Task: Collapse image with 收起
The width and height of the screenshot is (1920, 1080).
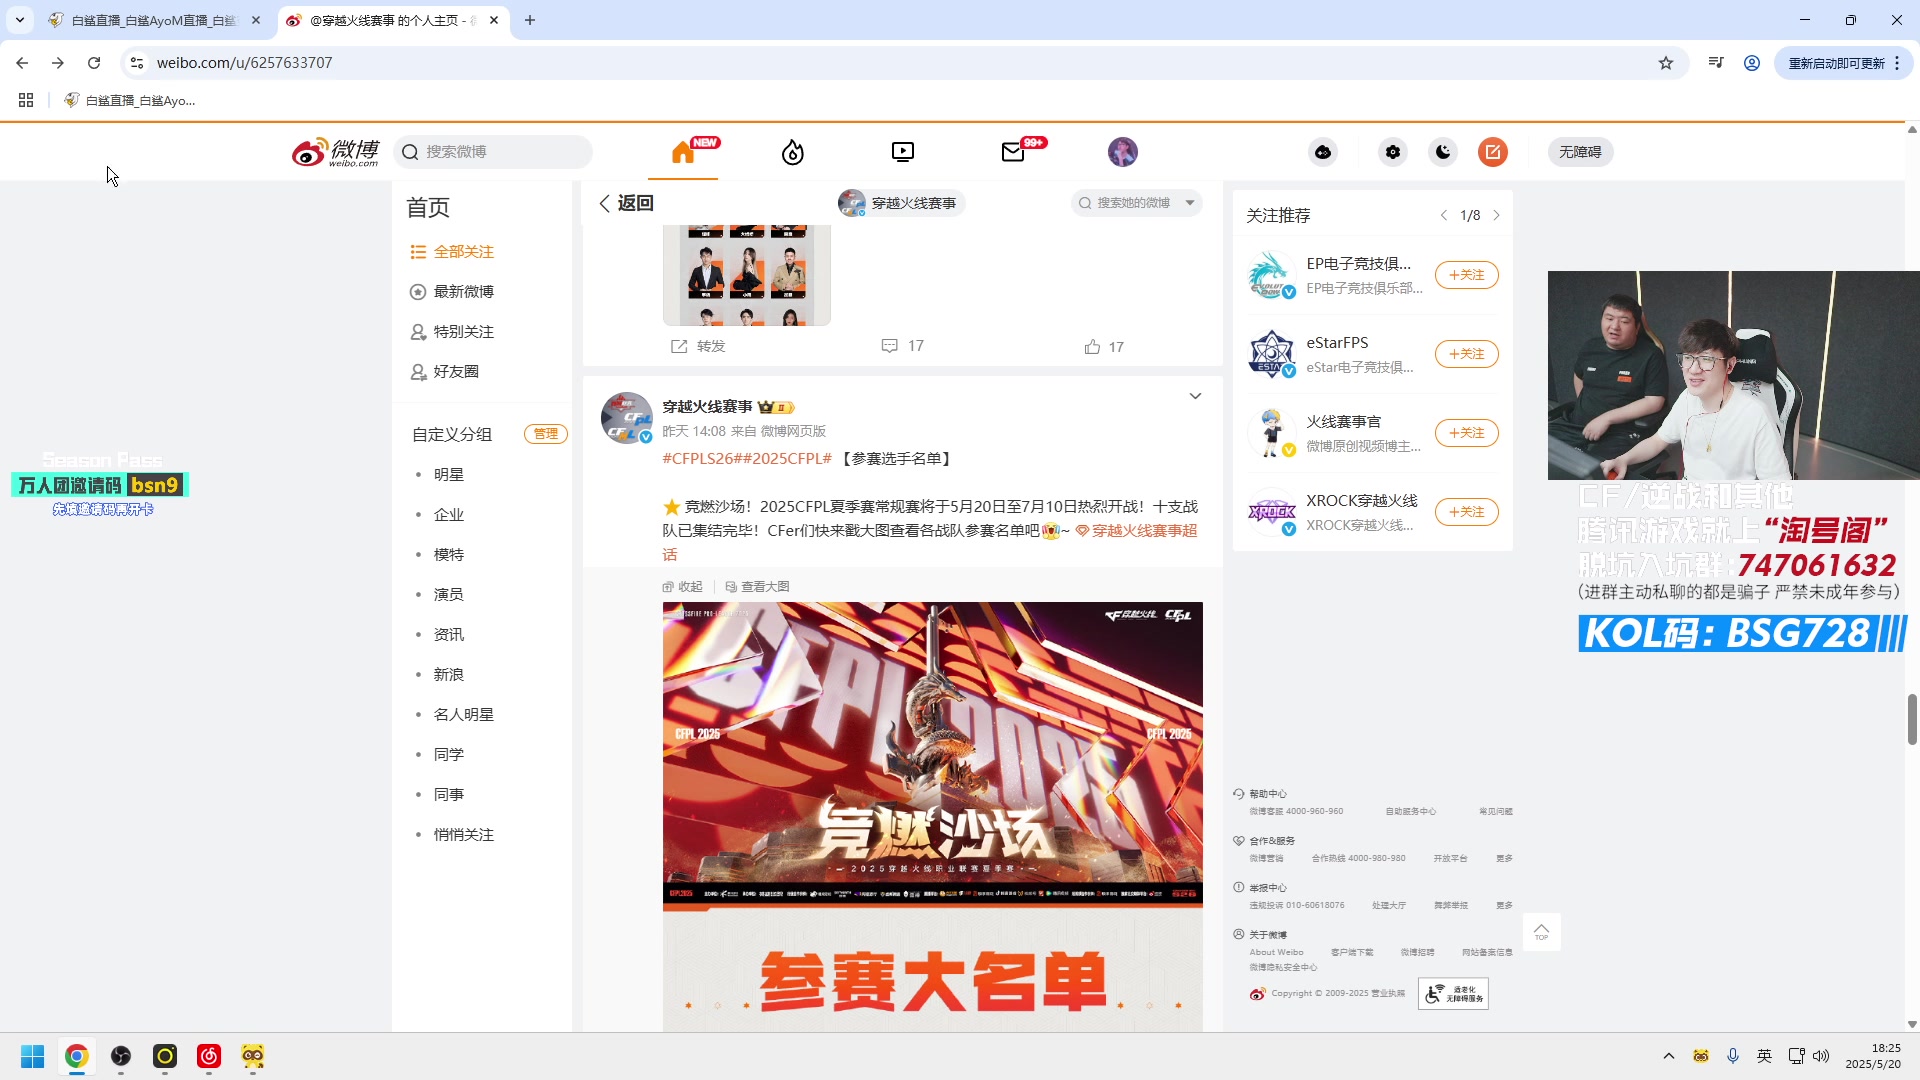Action: pos(683,587)
